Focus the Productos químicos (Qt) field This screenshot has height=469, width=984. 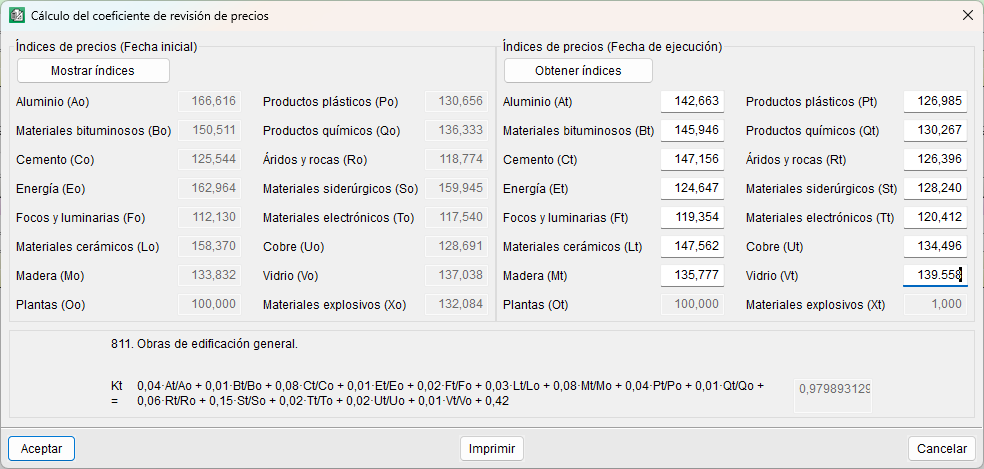click(x=935, y=131)
